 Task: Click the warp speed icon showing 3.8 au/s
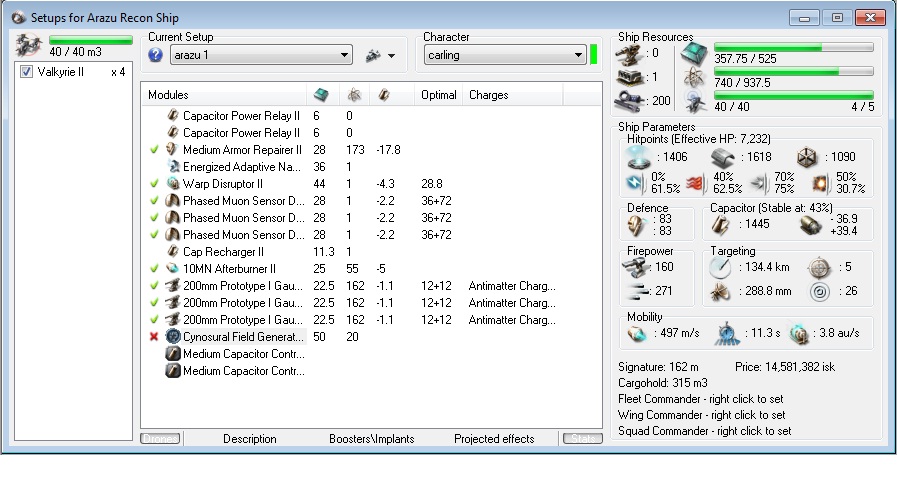798,334
